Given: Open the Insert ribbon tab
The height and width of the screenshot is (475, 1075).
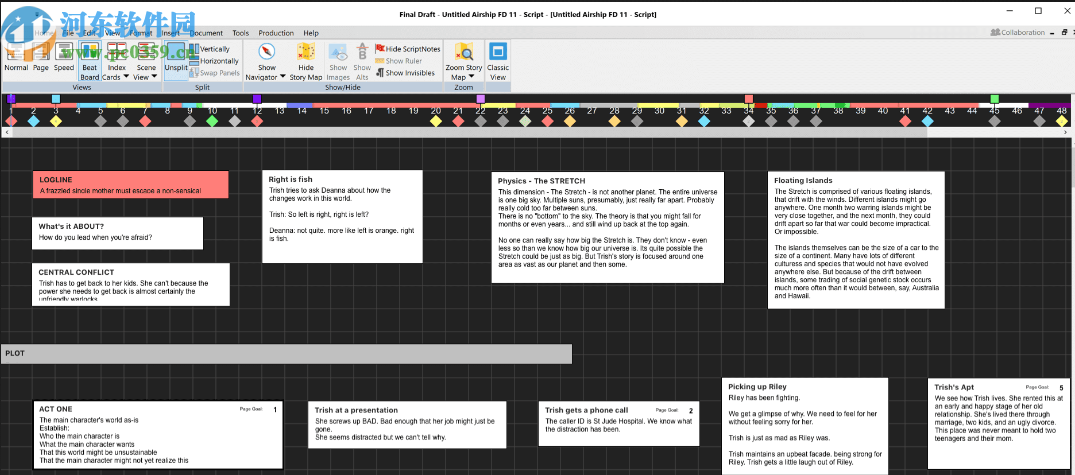Looking at the screenshot, I should coord(171,33).
